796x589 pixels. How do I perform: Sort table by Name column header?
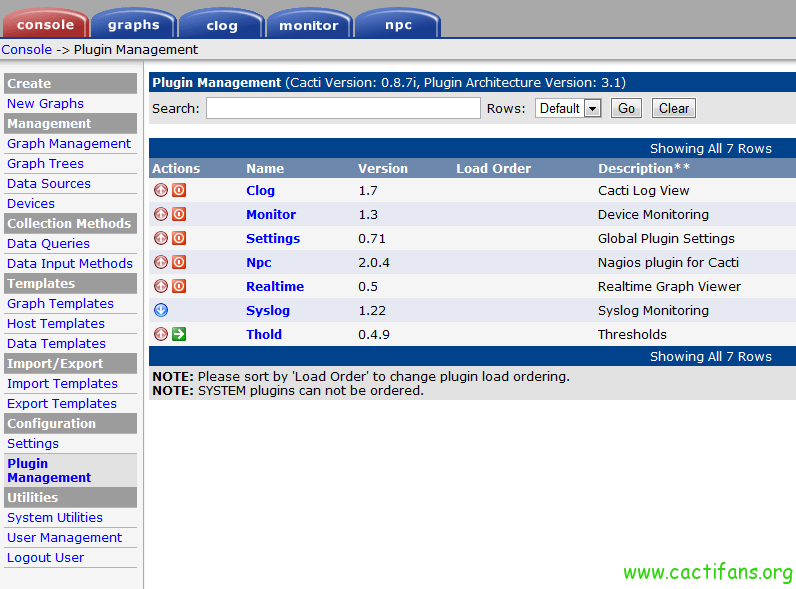click(x=265, y=169)
